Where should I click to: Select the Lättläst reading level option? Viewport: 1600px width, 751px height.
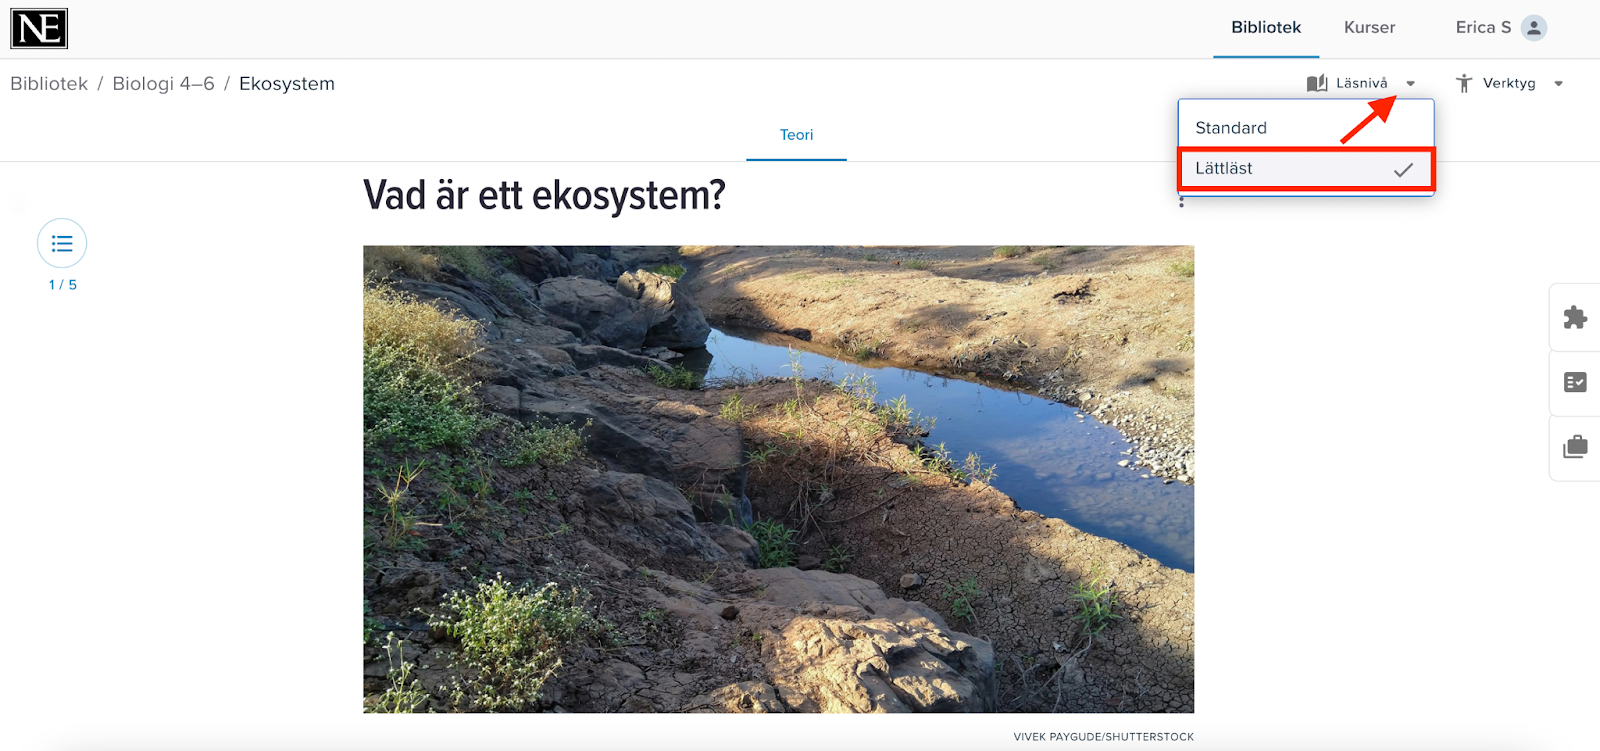[x=1306, y=169]
